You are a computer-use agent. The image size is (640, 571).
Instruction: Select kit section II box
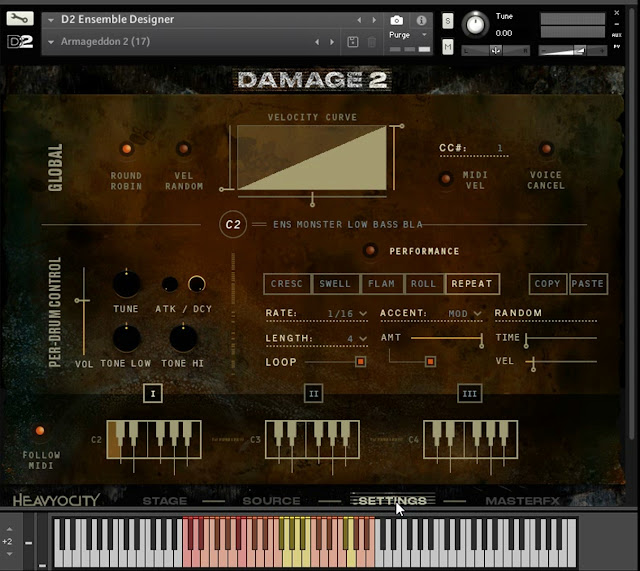click(313, 393)
